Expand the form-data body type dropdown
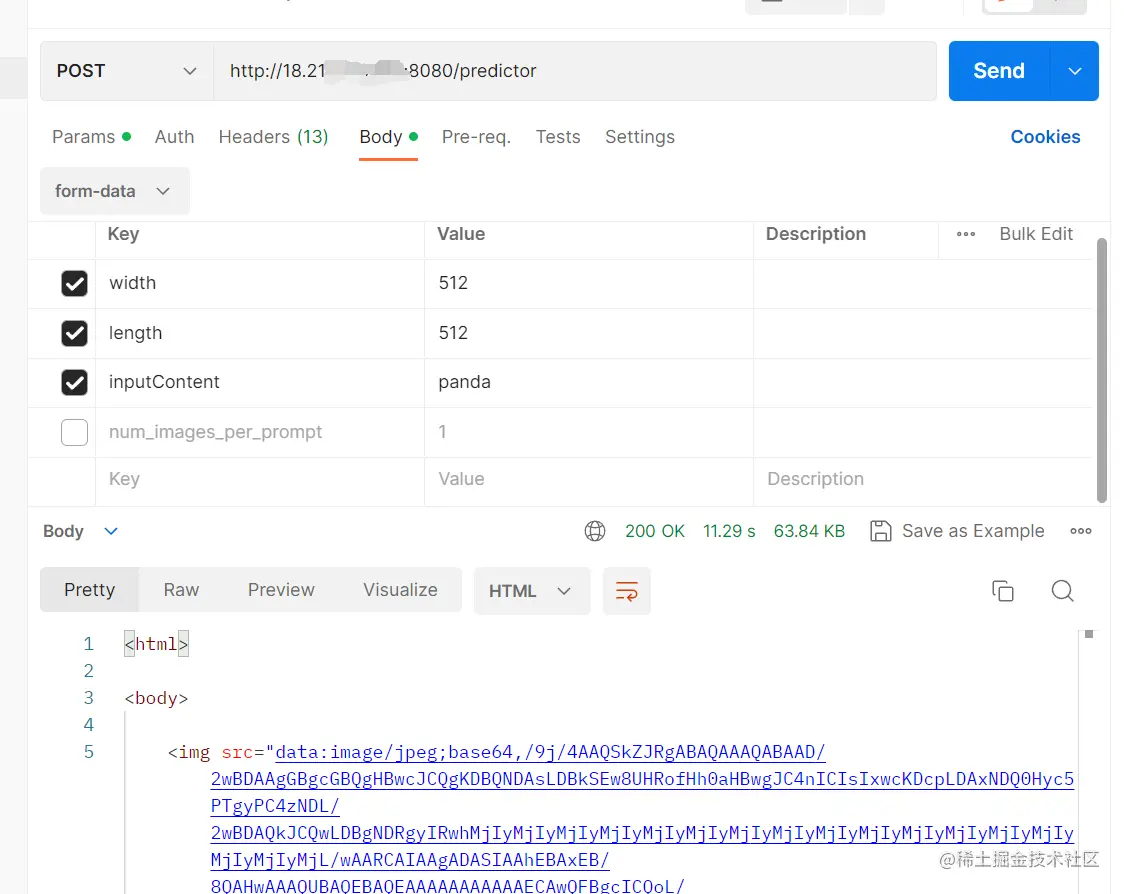1124x894 pixels. click(x=115, y=191)
